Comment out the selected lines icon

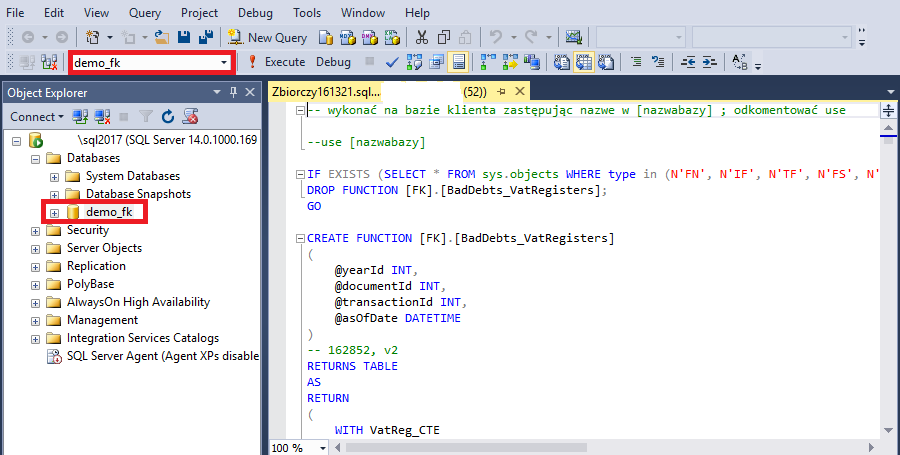tap(636, 62)
